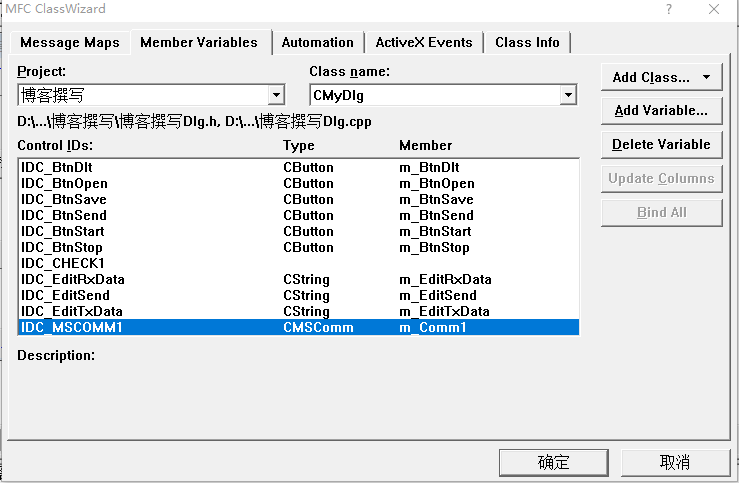Viewport: 739px width, 483px height.
Task: Click the Class name field showing CMyDlg
Action: point(443,95)
